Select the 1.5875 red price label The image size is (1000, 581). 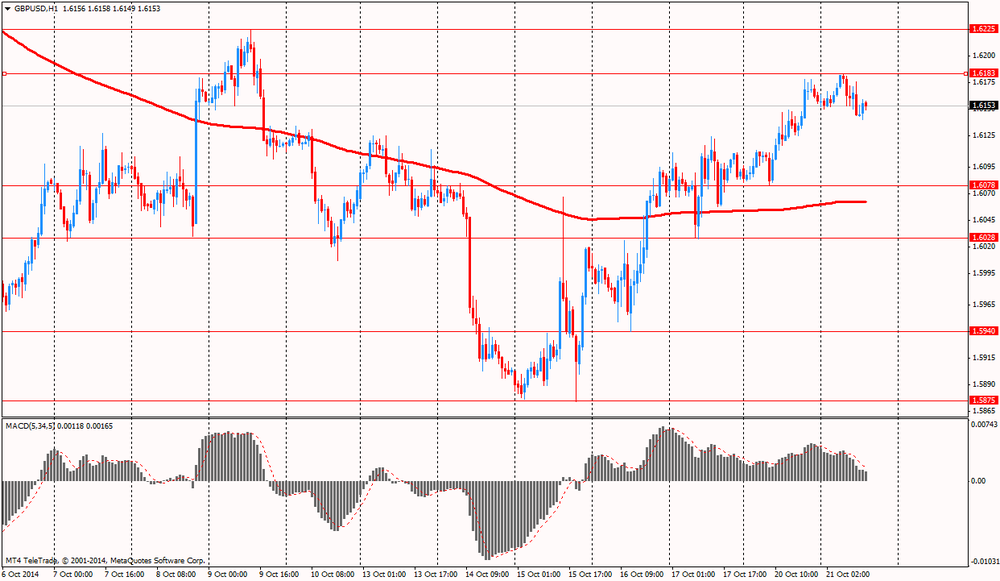point(982,400)
